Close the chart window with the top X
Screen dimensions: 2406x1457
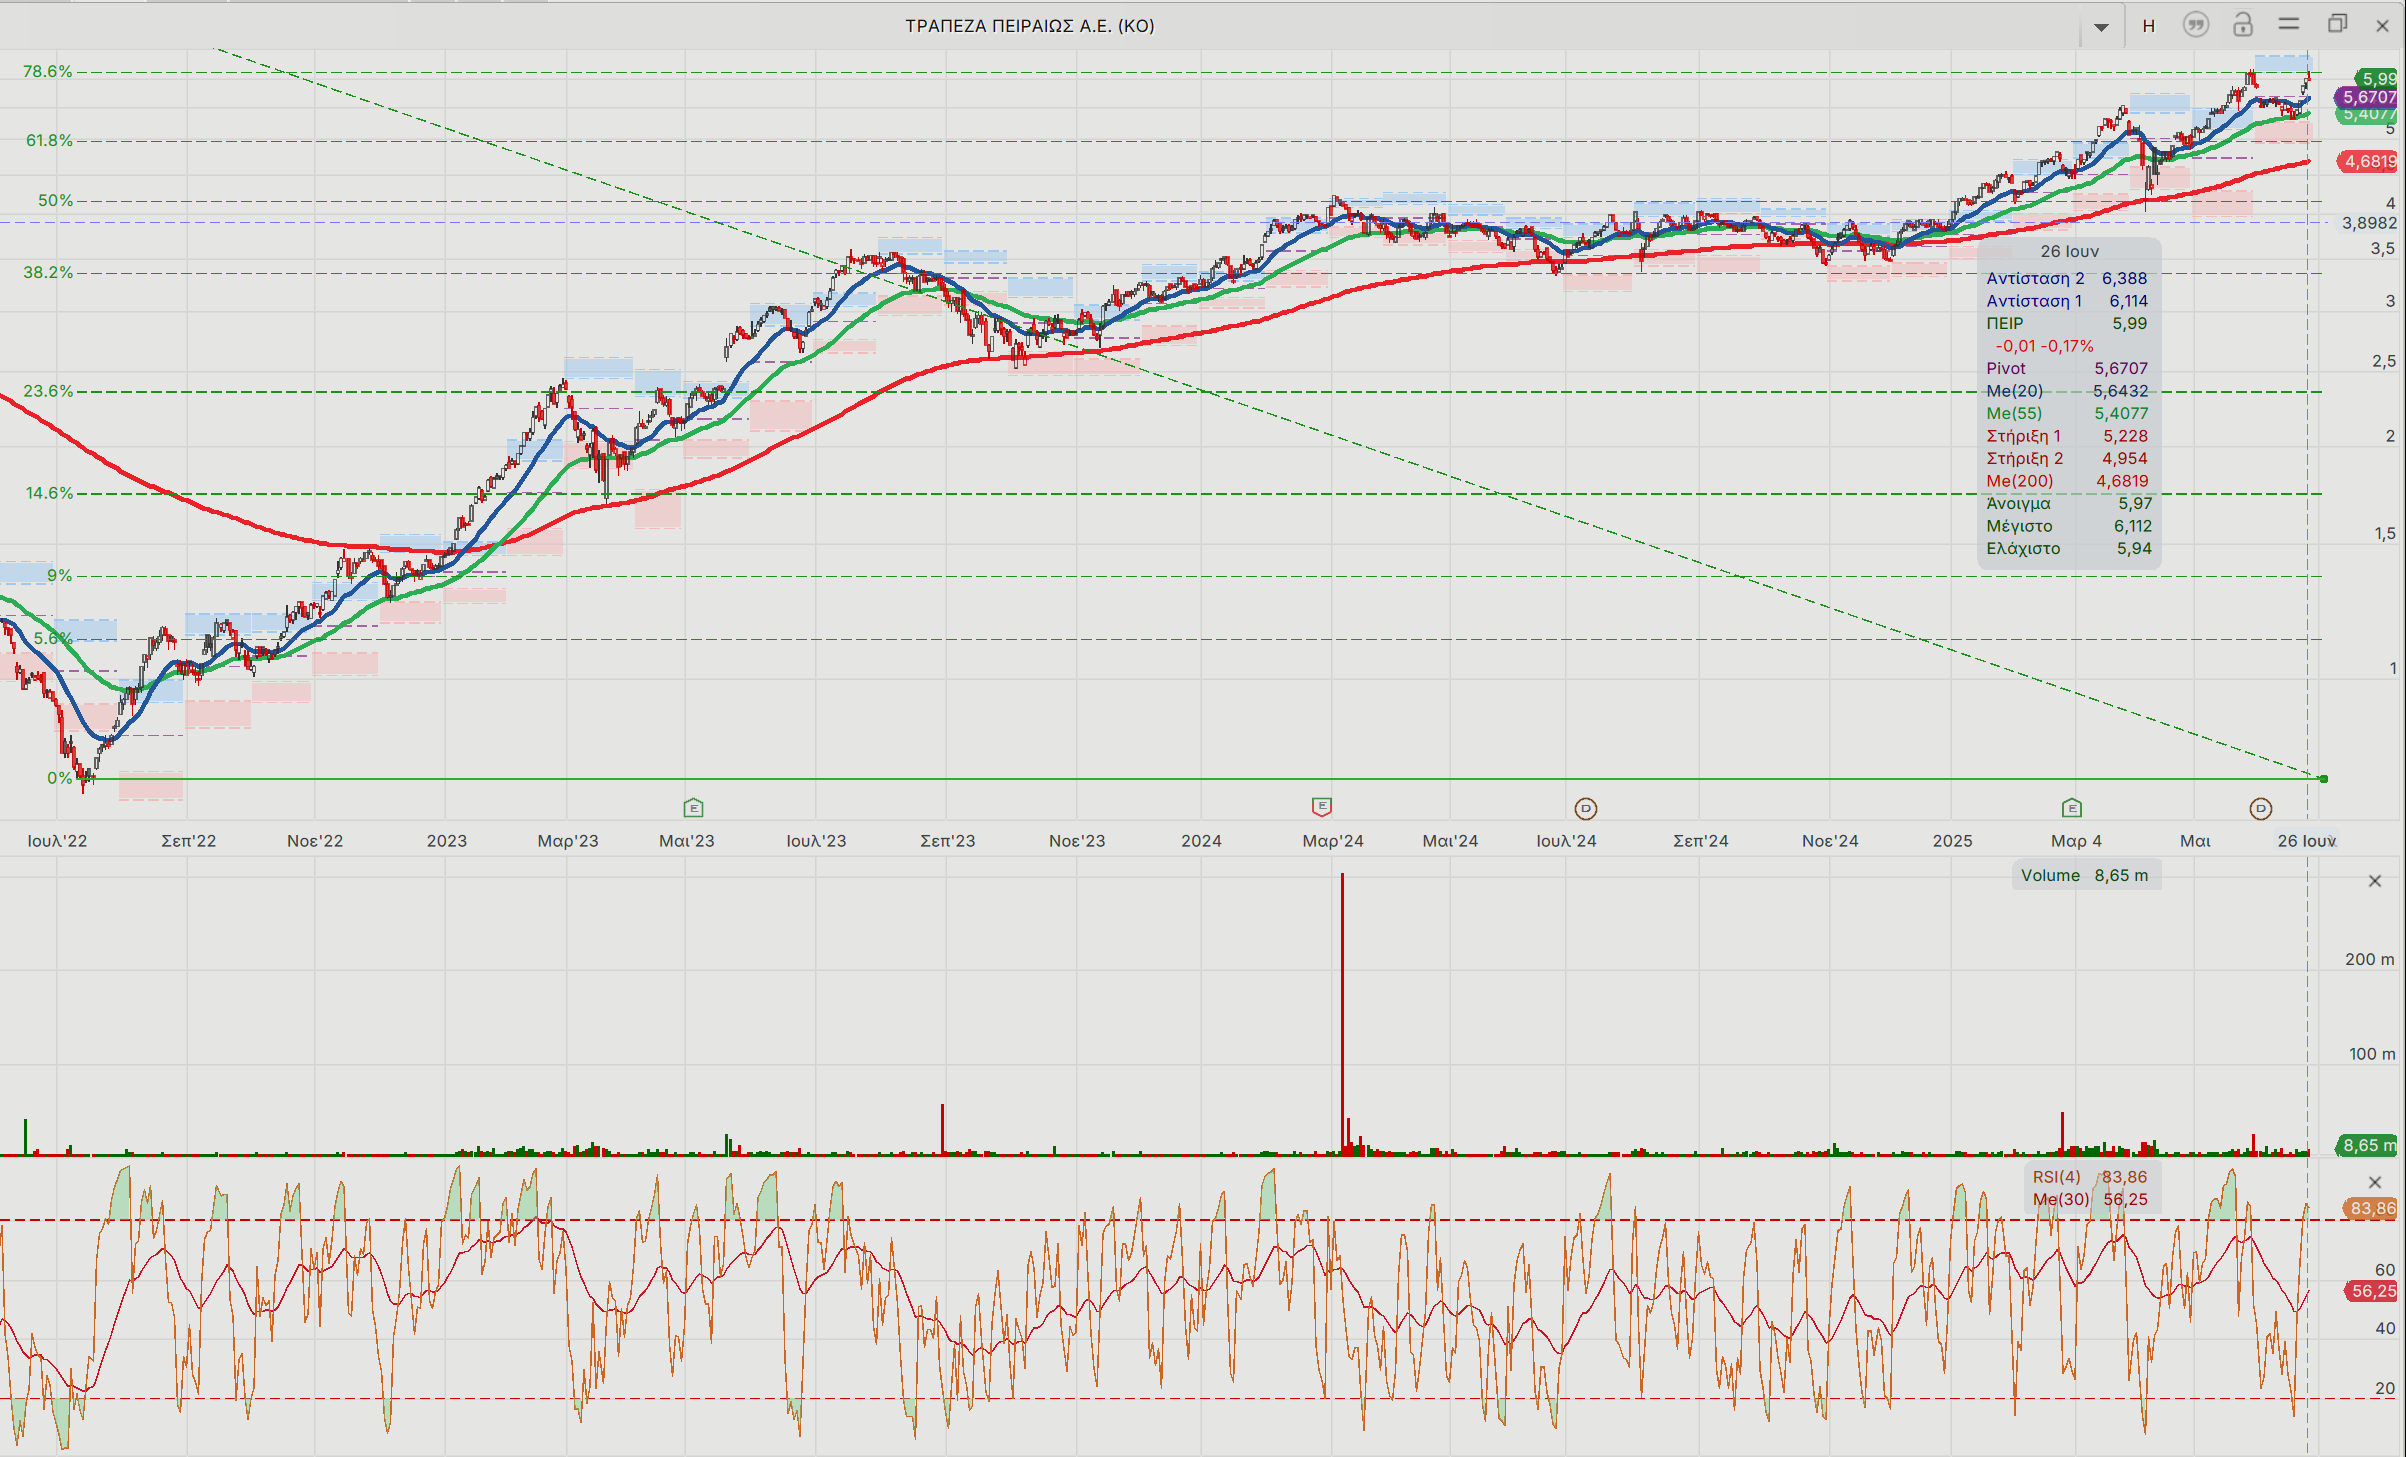pos(2383,26)
